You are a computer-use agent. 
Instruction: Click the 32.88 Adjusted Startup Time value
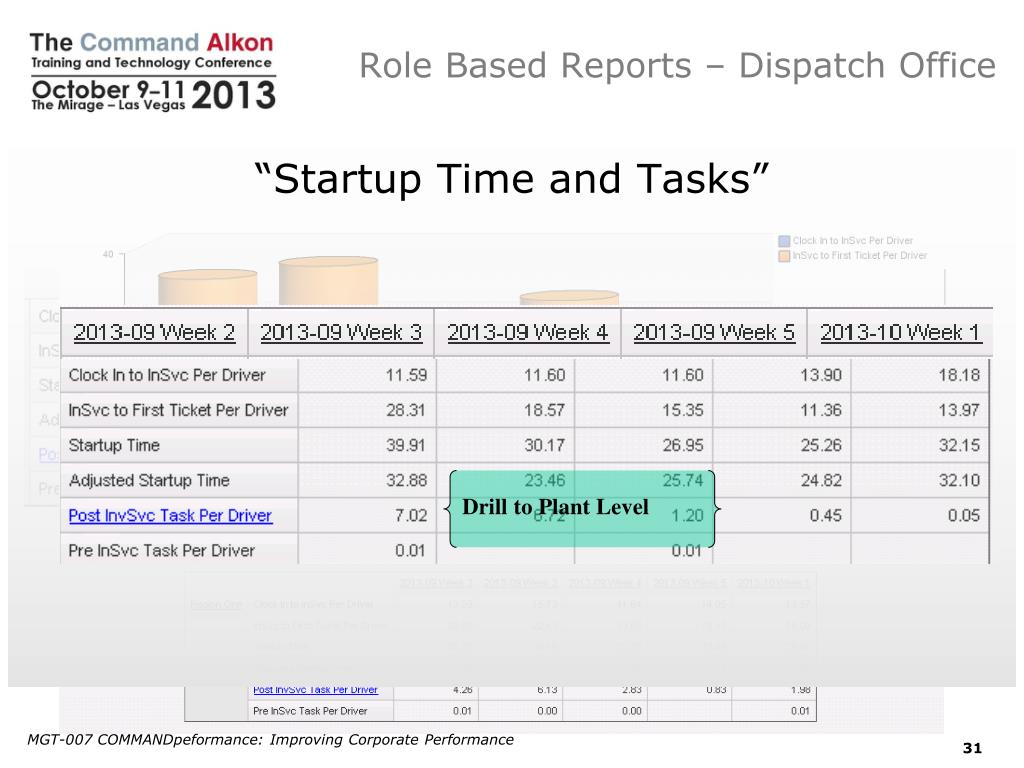click(406, 481)
